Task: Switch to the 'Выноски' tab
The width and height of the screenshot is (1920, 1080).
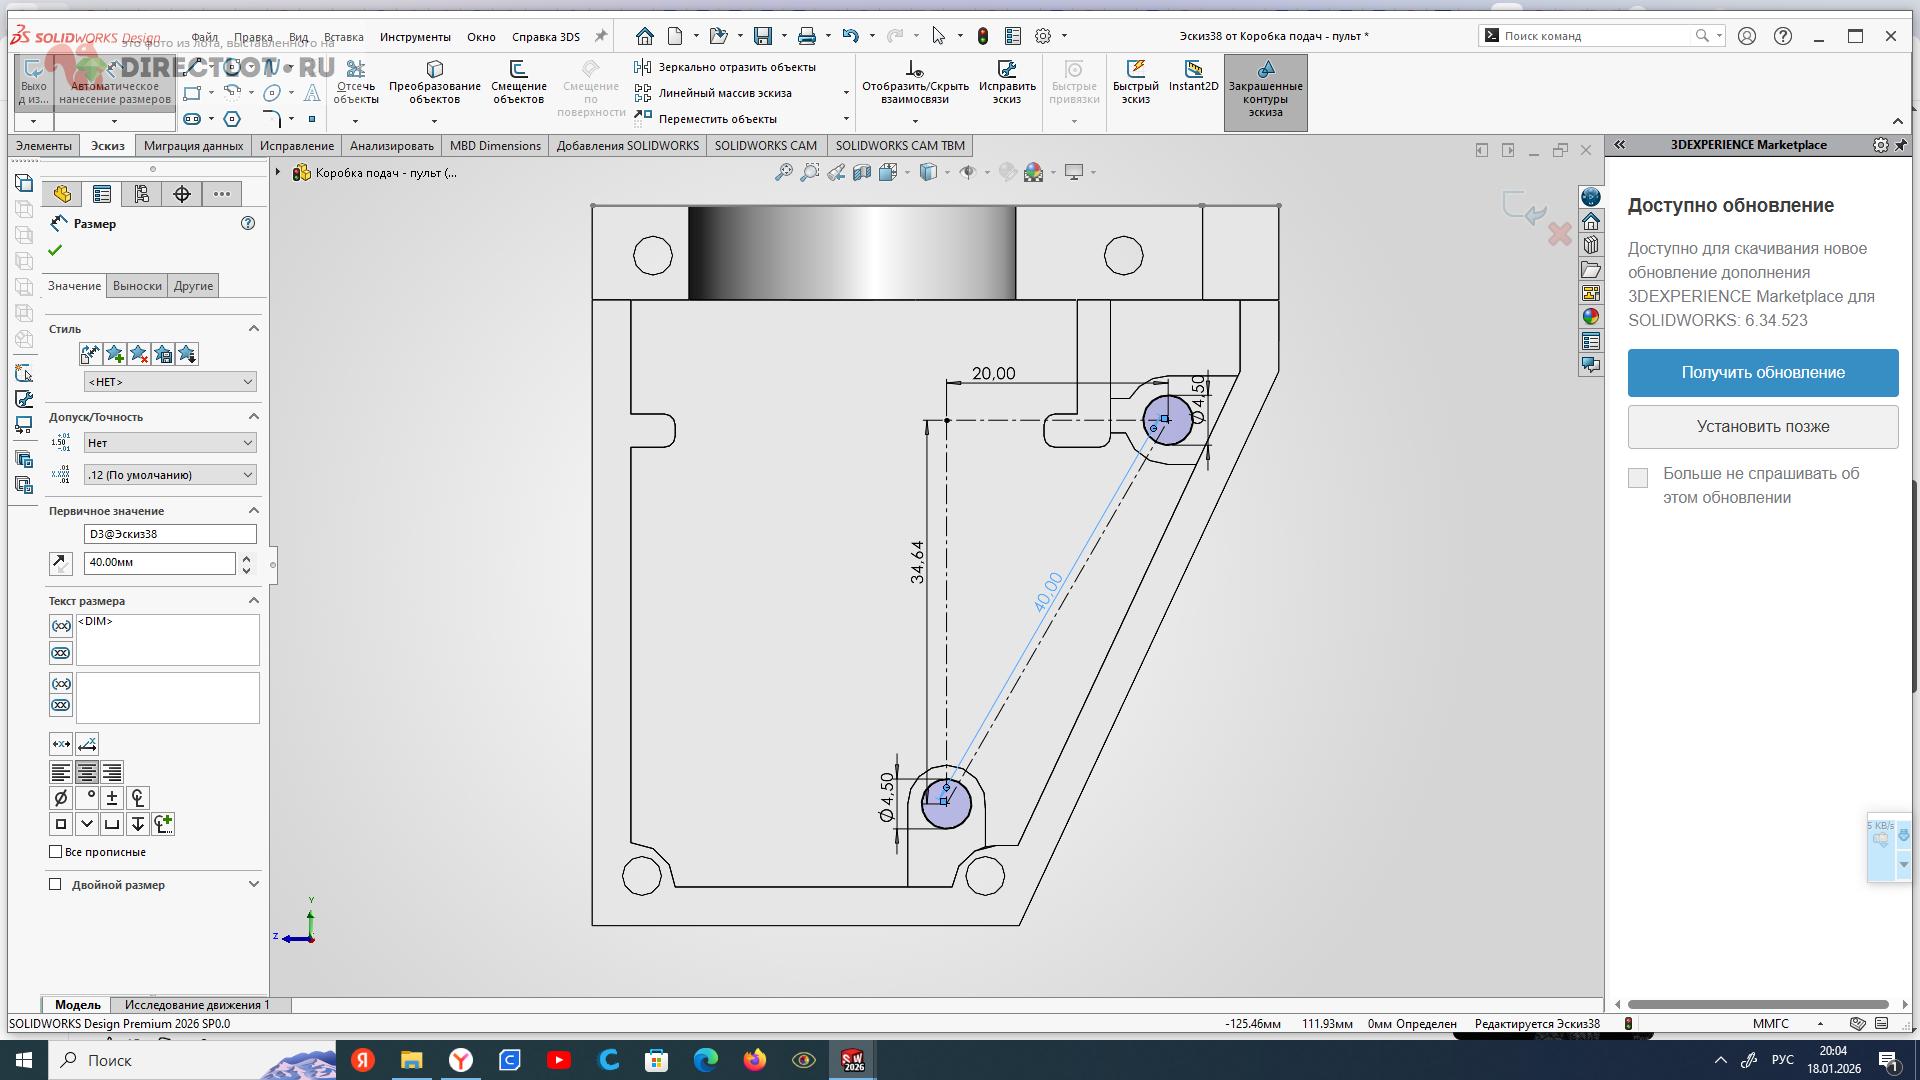Action: (x=137, y=286)
